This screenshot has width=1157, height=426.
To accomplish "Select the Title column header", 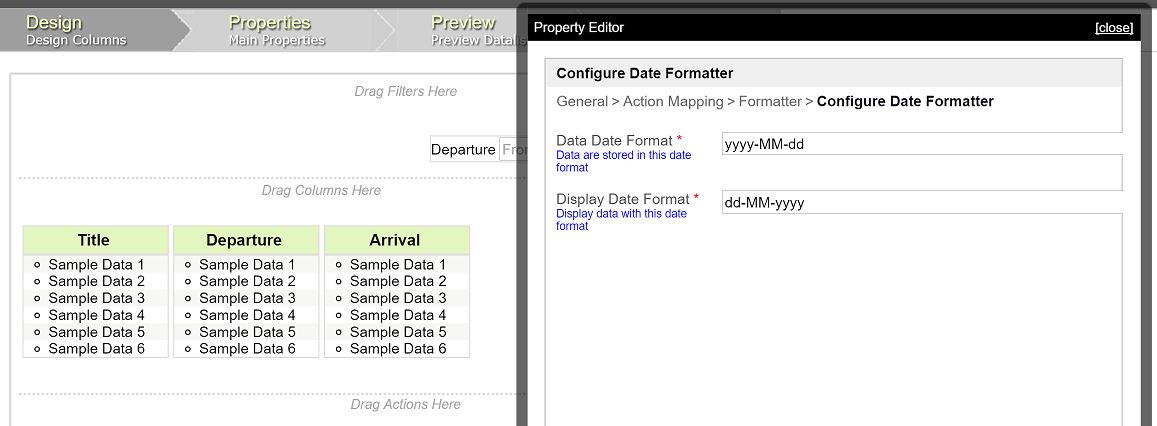I will tap(94, 240).
